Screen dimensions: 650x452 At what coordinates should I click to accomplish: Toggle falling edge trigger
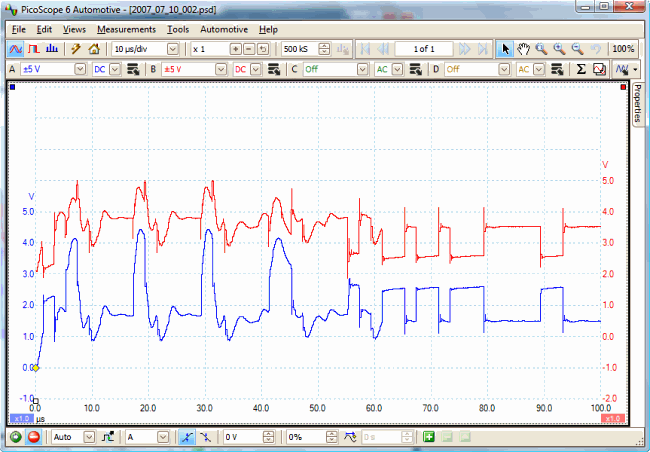[x=205, y=437]
